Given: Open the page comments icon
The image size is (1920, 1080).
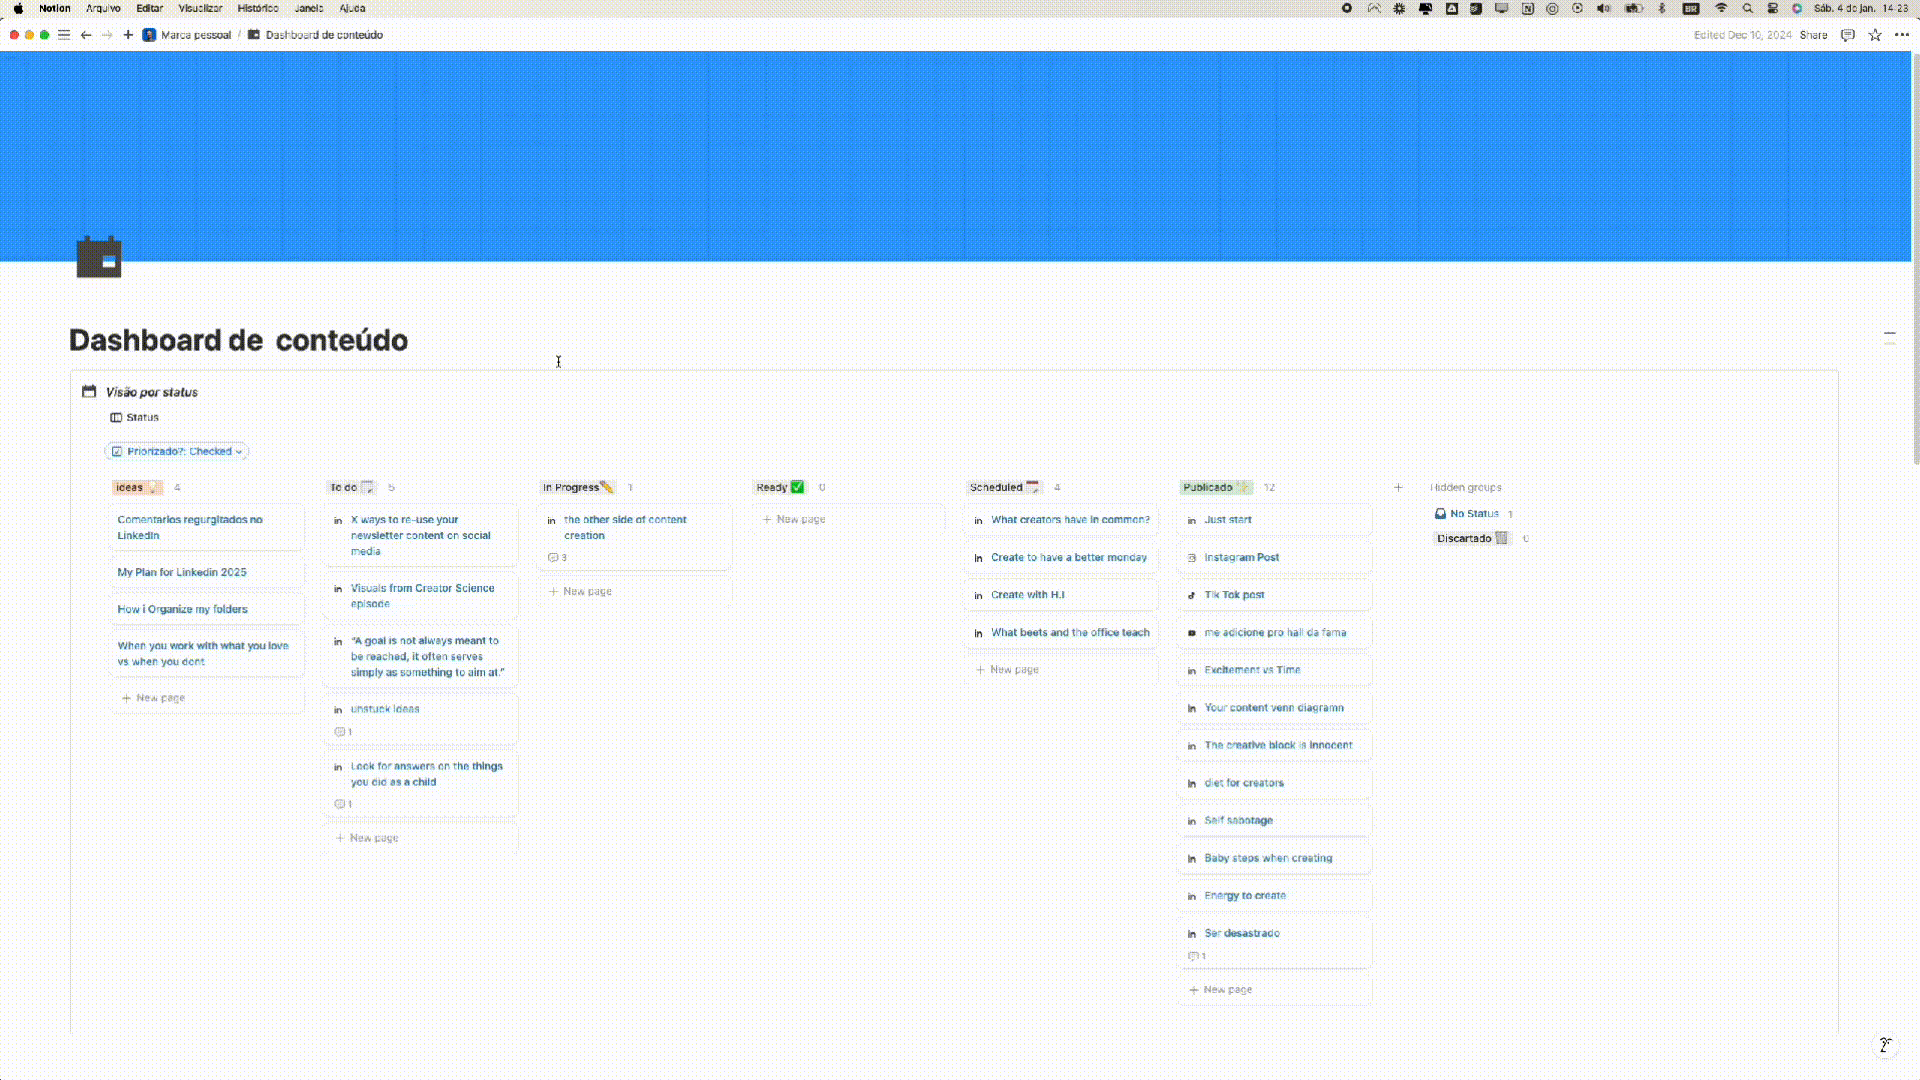Looking at the screenshot, I should click(x=1848, y=35).
